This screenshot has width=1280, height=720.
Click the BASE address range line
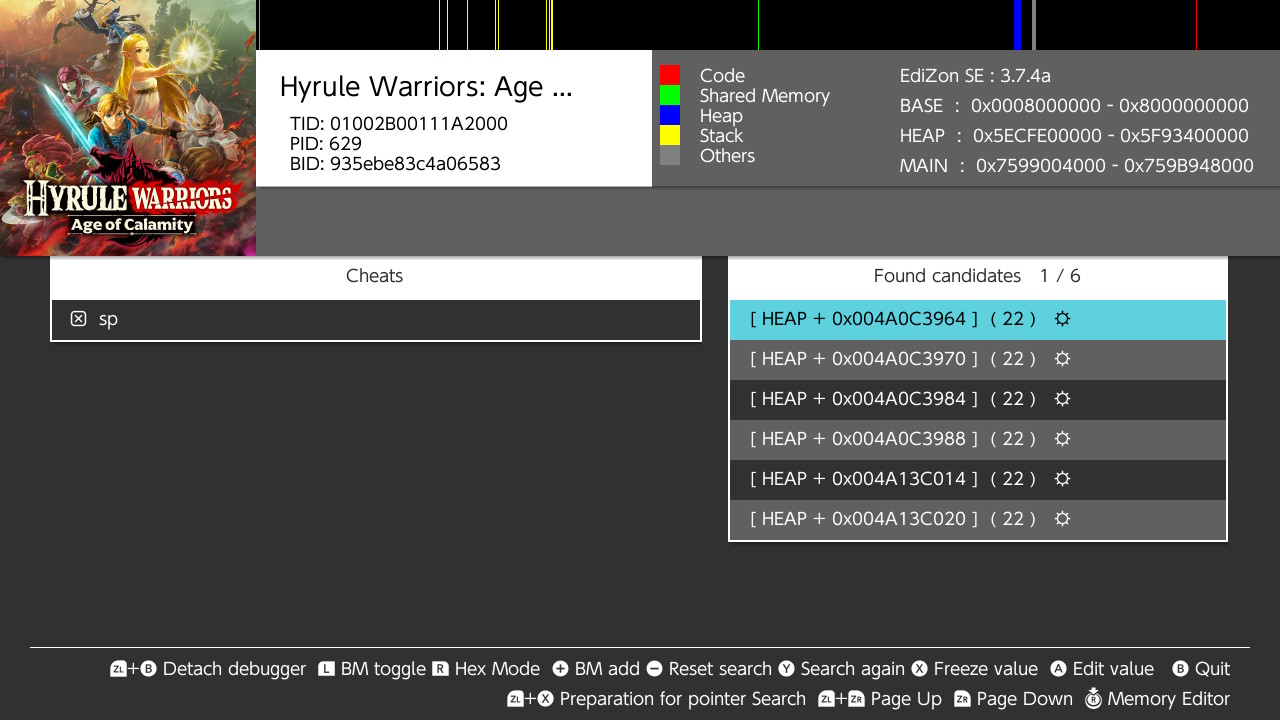[1074, 106]
